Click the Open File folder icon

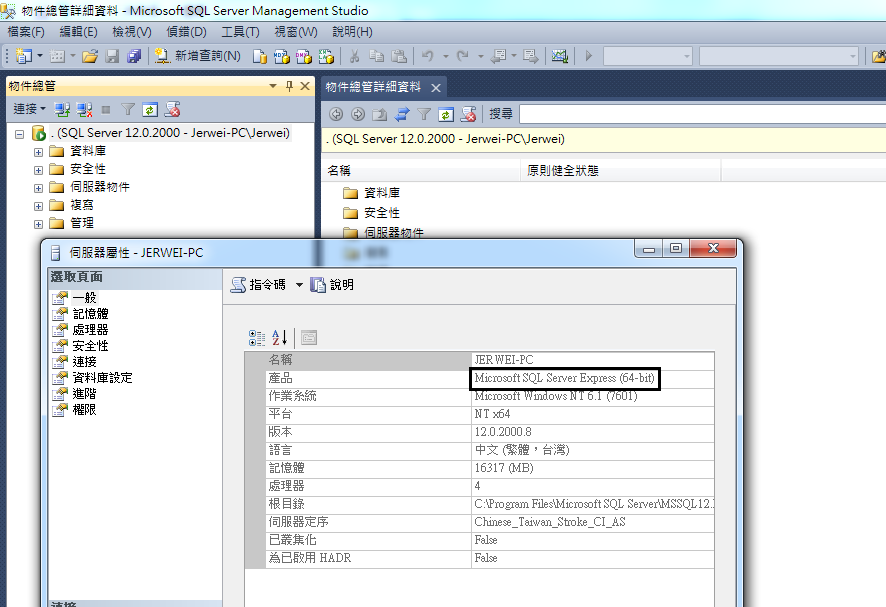click(x=89, y=56)
